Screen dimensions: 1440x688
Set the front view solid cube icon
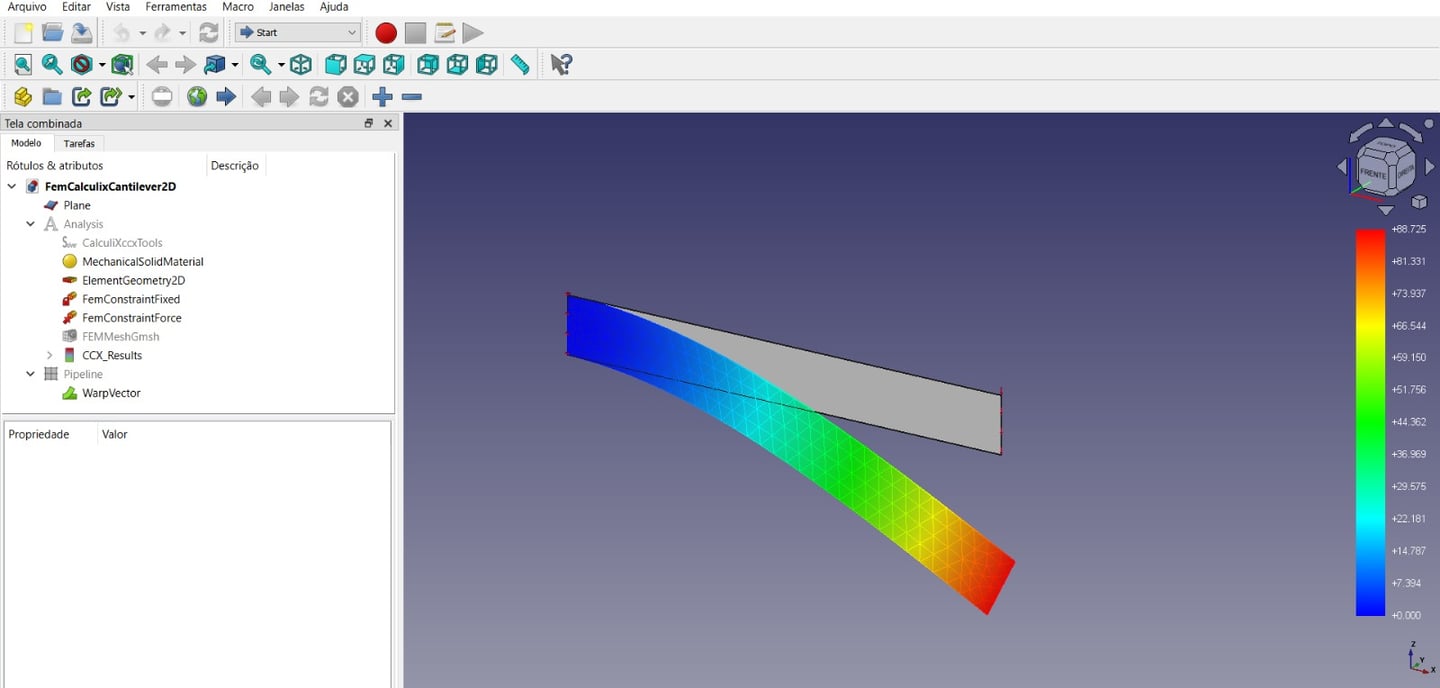(336, 65)
